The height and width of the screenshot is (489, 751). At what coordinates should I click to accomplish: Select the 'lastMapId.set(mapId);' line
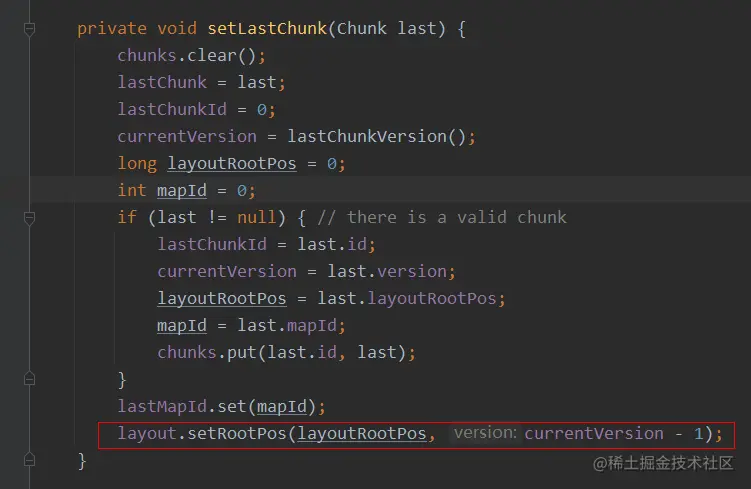(221, 407)
